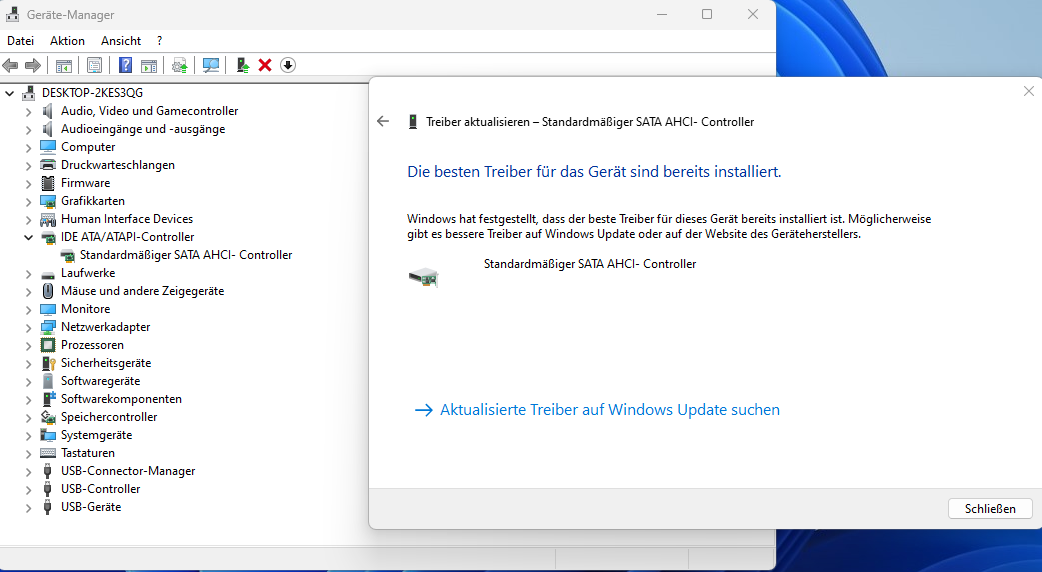
Task: Select the Netzwerkadapter tree label
Action: point(106,327)
